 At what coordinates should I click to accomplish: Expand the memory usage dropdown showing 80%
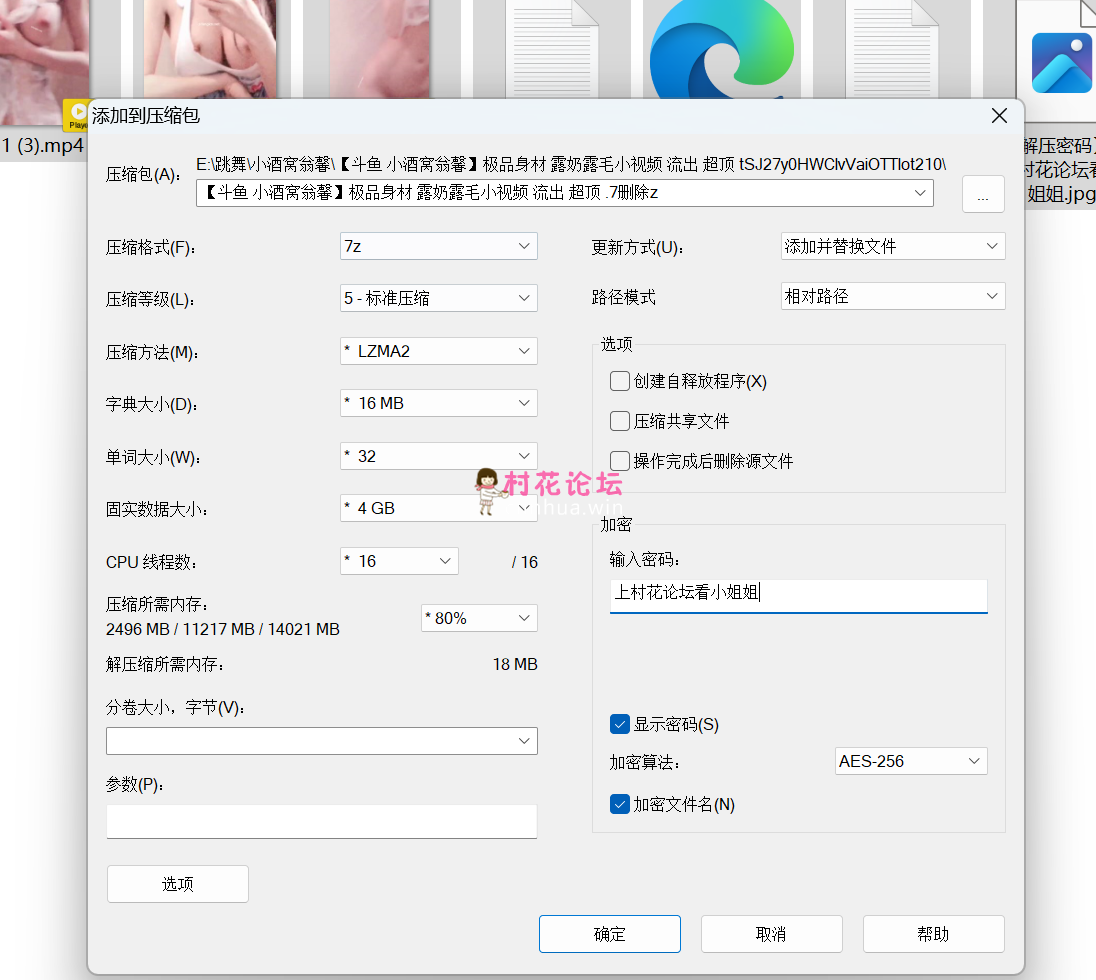tap(479, 618)
